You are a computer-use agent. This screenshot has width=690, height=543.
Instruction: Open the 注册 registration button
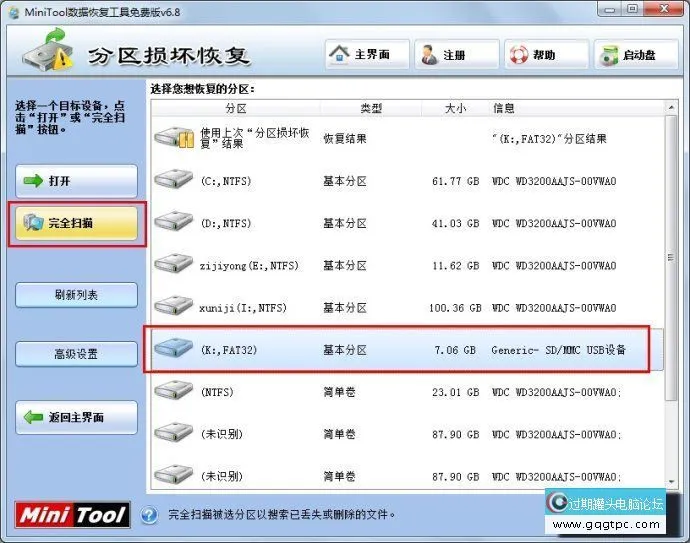pos(455,54)
